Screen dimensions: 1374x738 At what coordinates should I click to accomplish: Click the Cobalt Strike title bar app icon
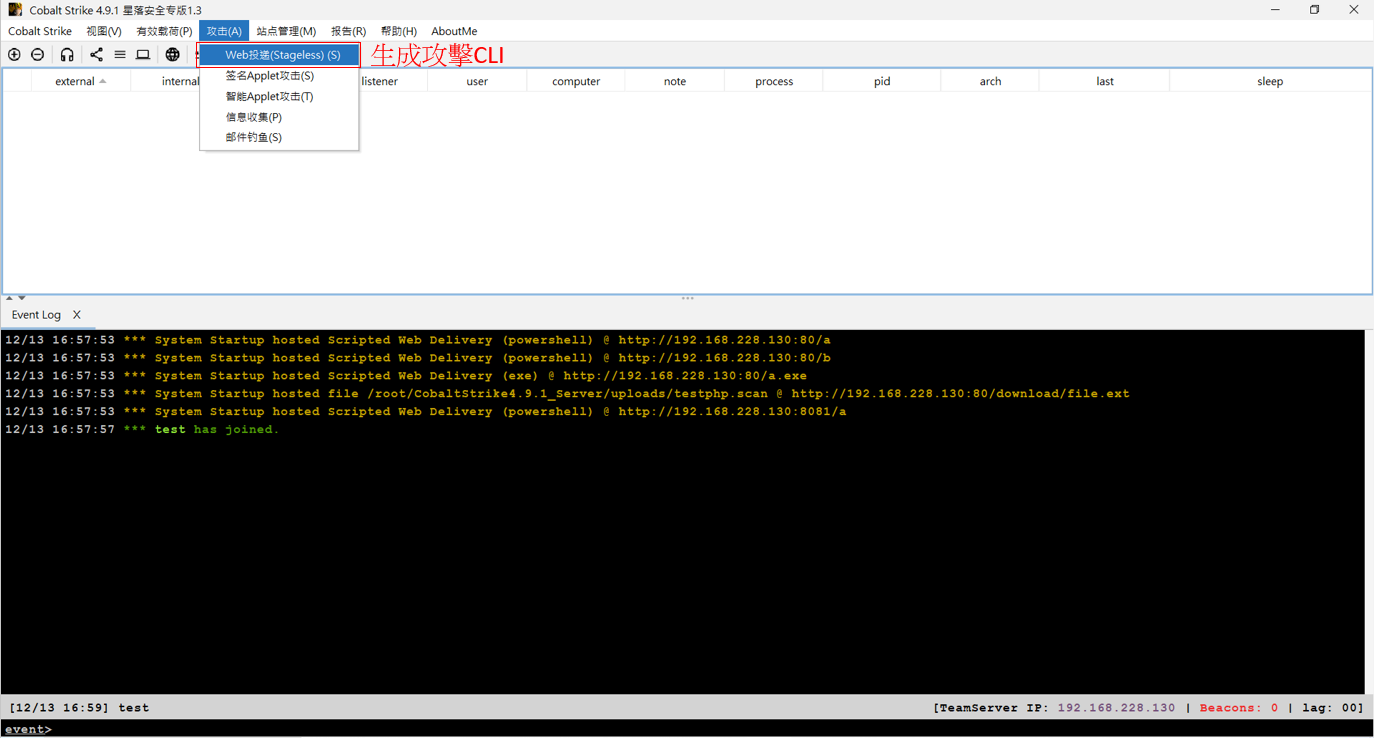point(15,10)
